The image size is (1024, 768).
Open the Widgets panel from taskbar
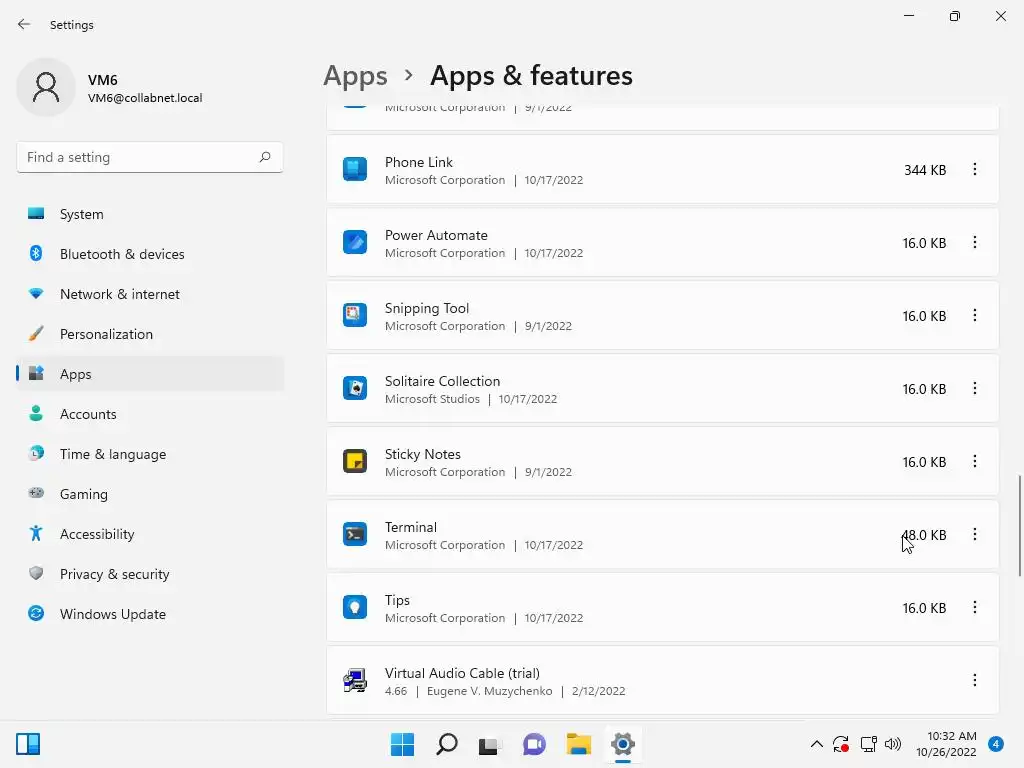click(28, 744)
